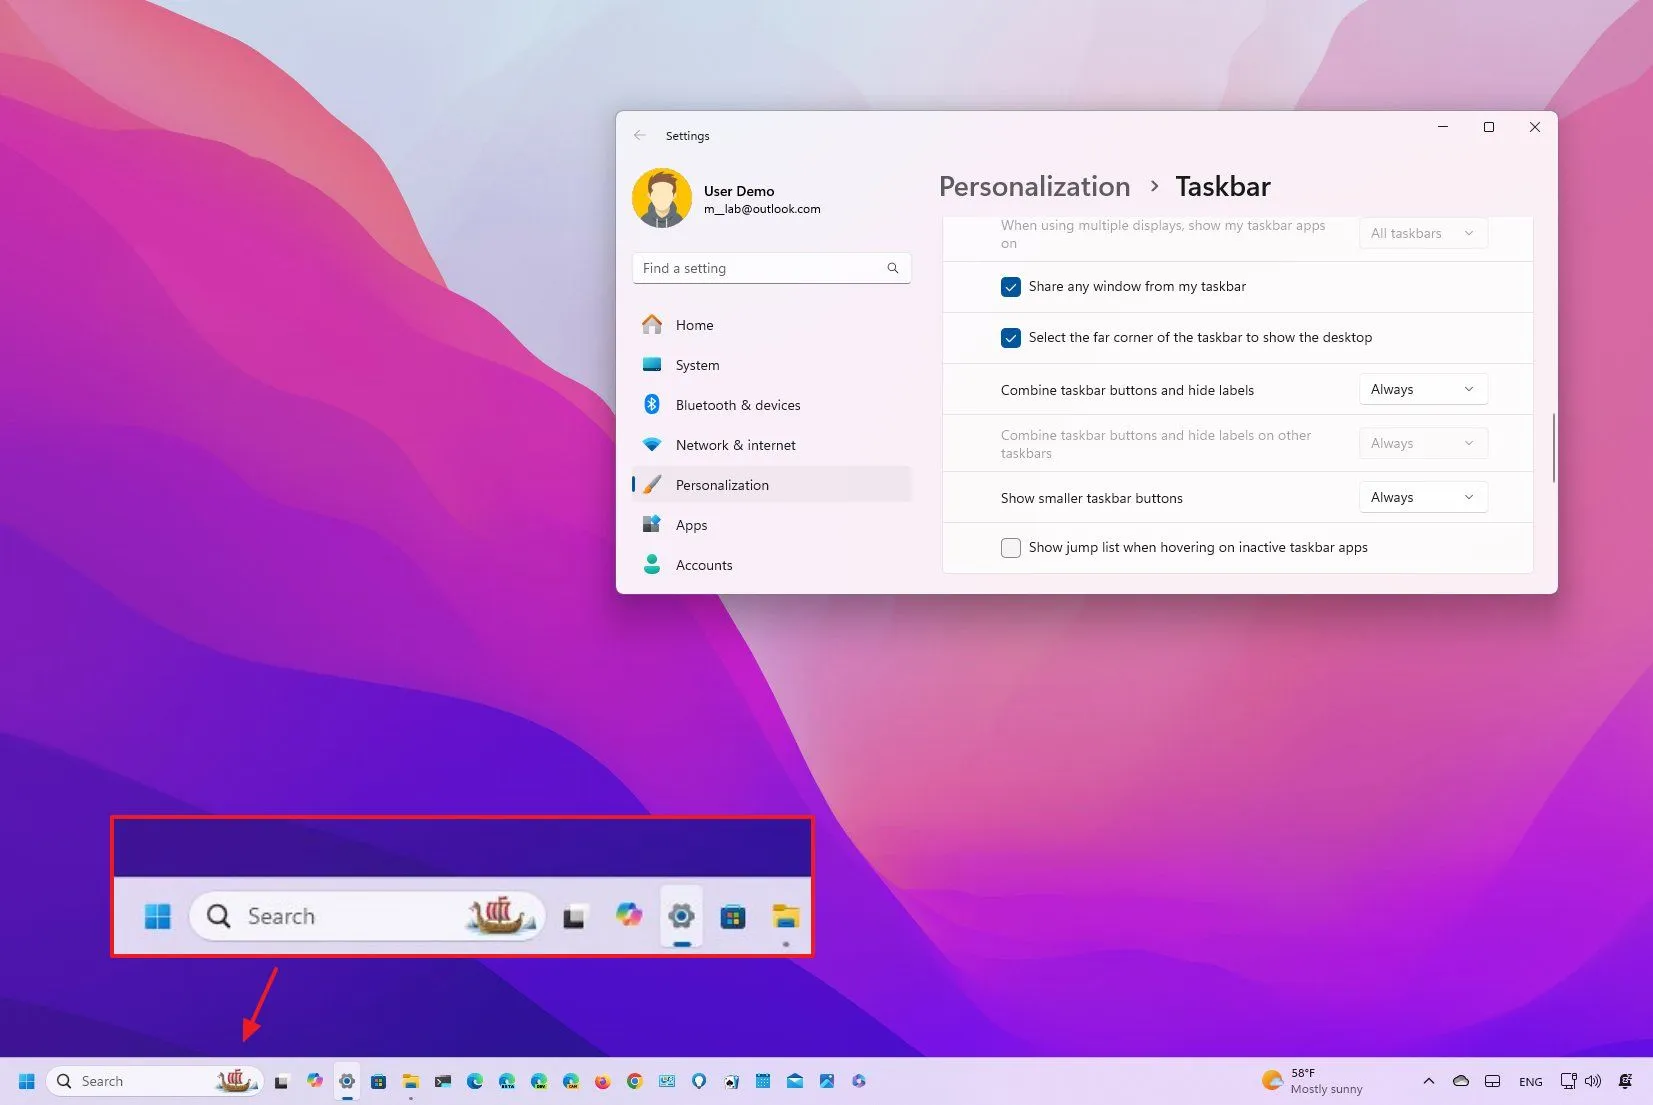Select Personalization in the sidebar
1653x1105 pixels.
point(772,485)
